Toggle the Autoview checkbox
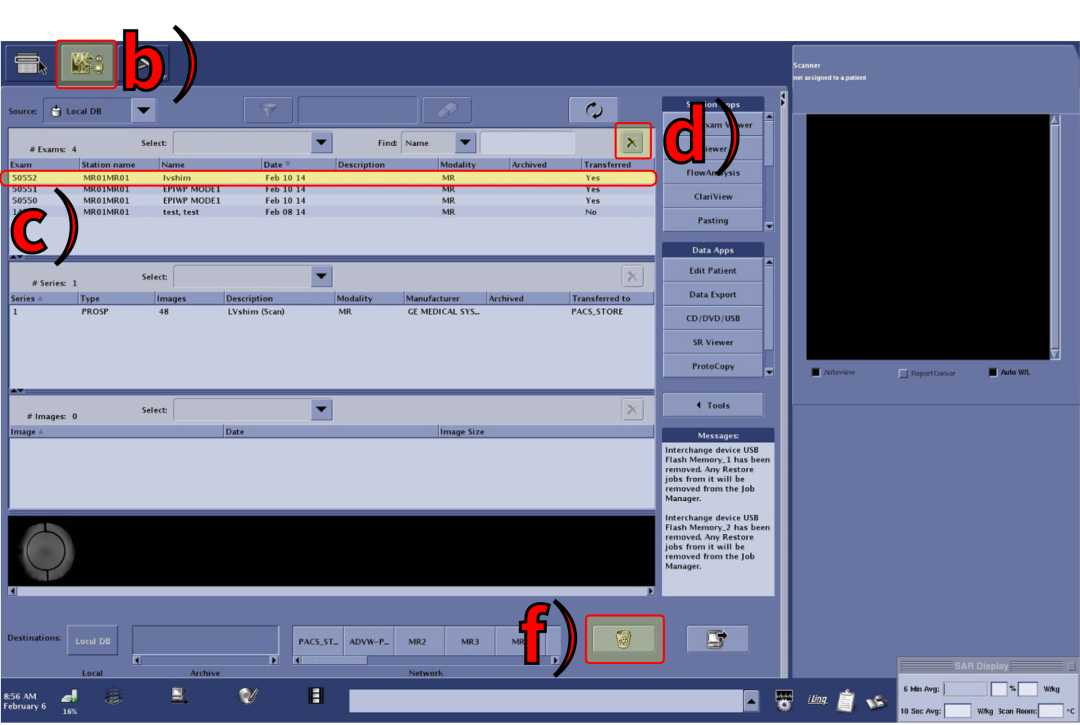Viewport: 1080px width, 725px height. (816, 373)
